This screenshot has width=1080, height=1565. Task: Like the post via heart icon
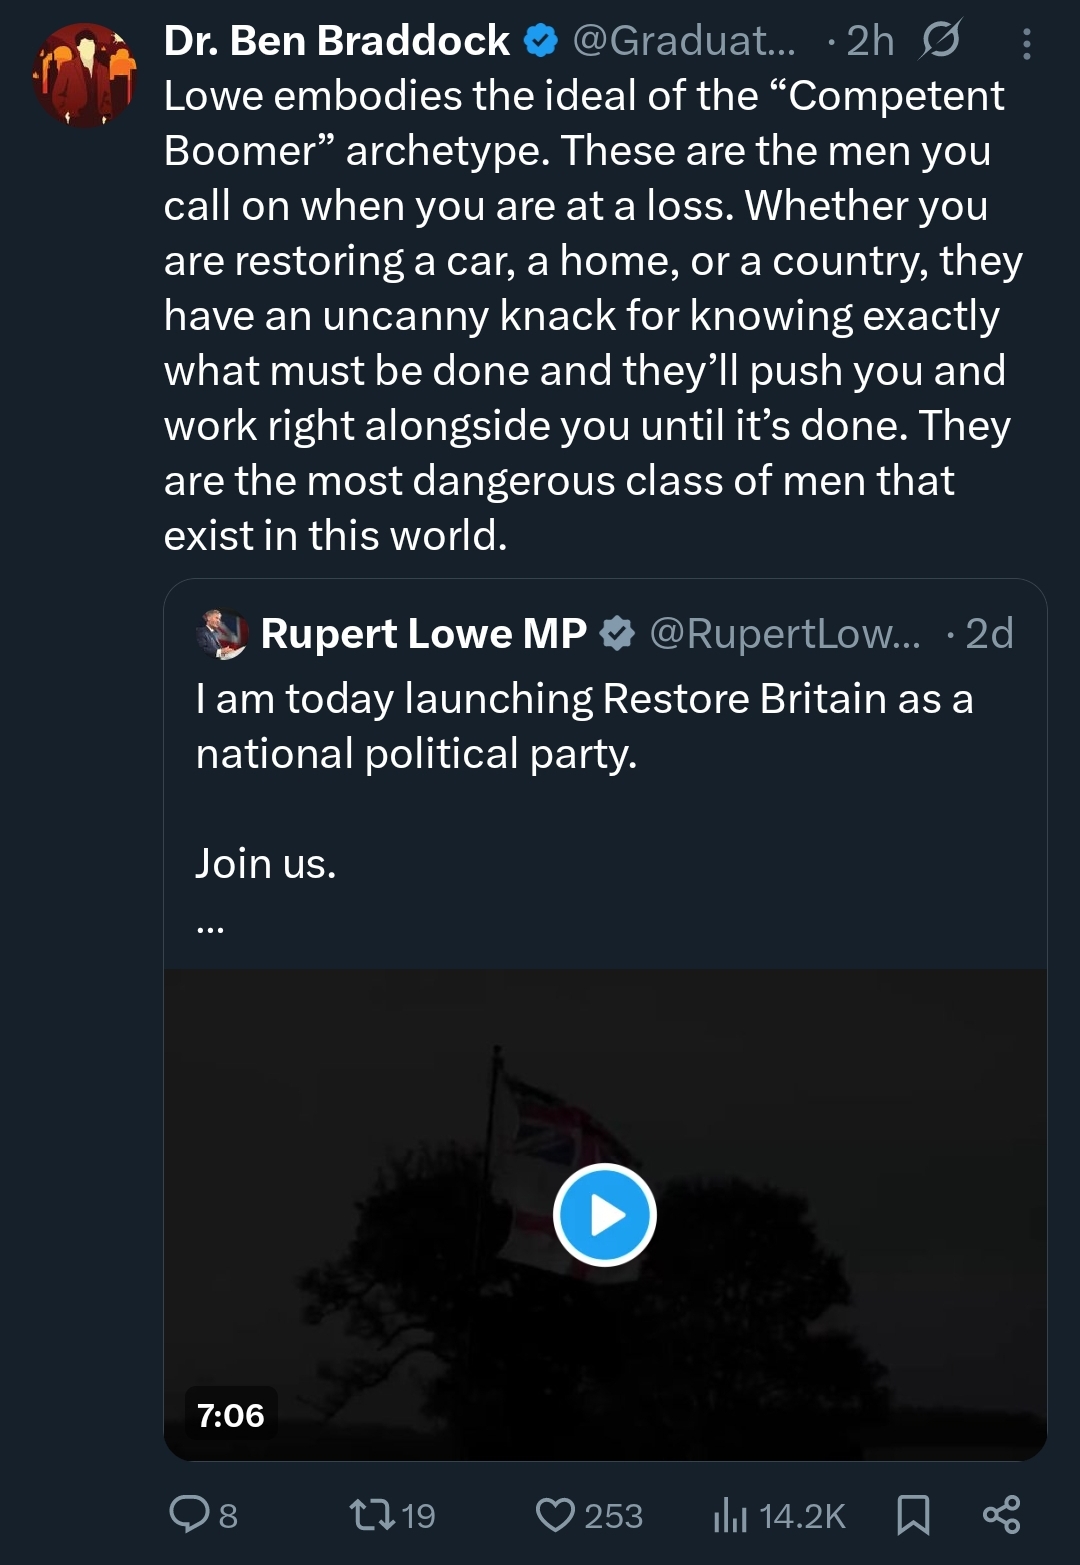(555, 1515)
